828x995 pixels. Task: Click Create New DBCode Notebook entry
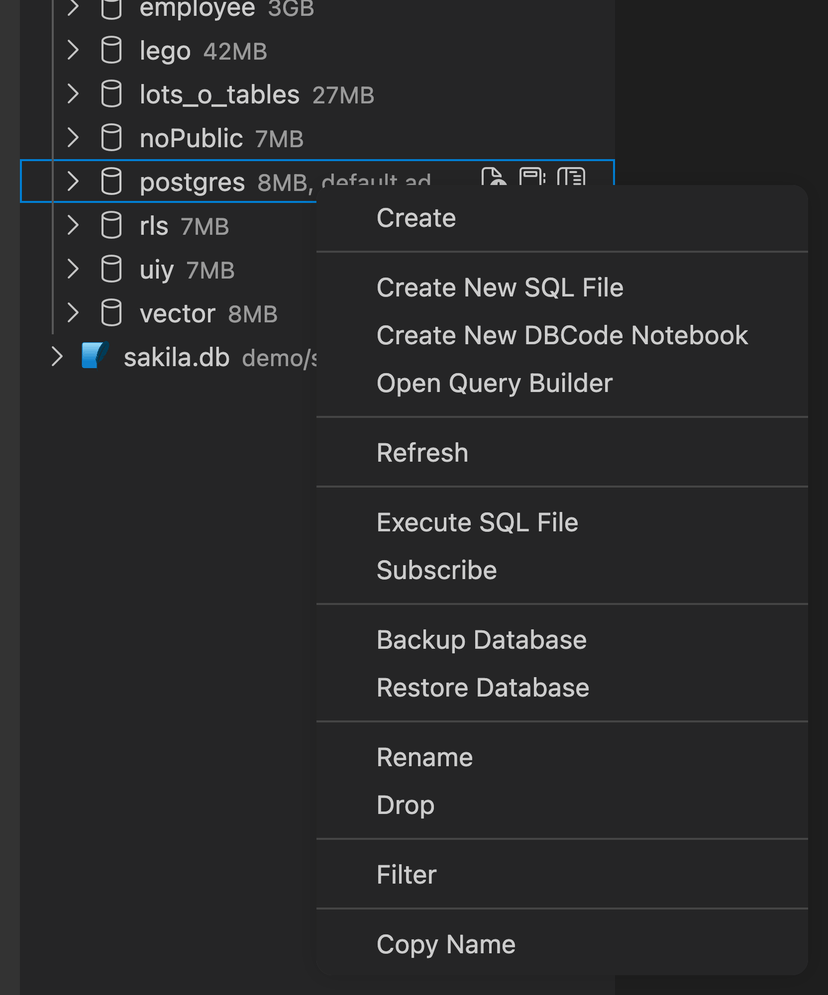[x=562, y=335]
